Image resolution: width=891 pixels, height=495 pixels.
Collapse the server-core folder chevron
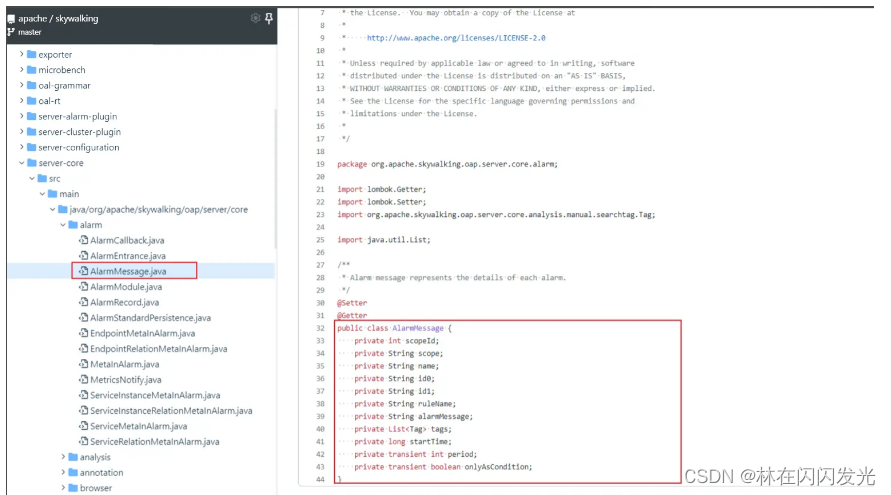point(22,163)
